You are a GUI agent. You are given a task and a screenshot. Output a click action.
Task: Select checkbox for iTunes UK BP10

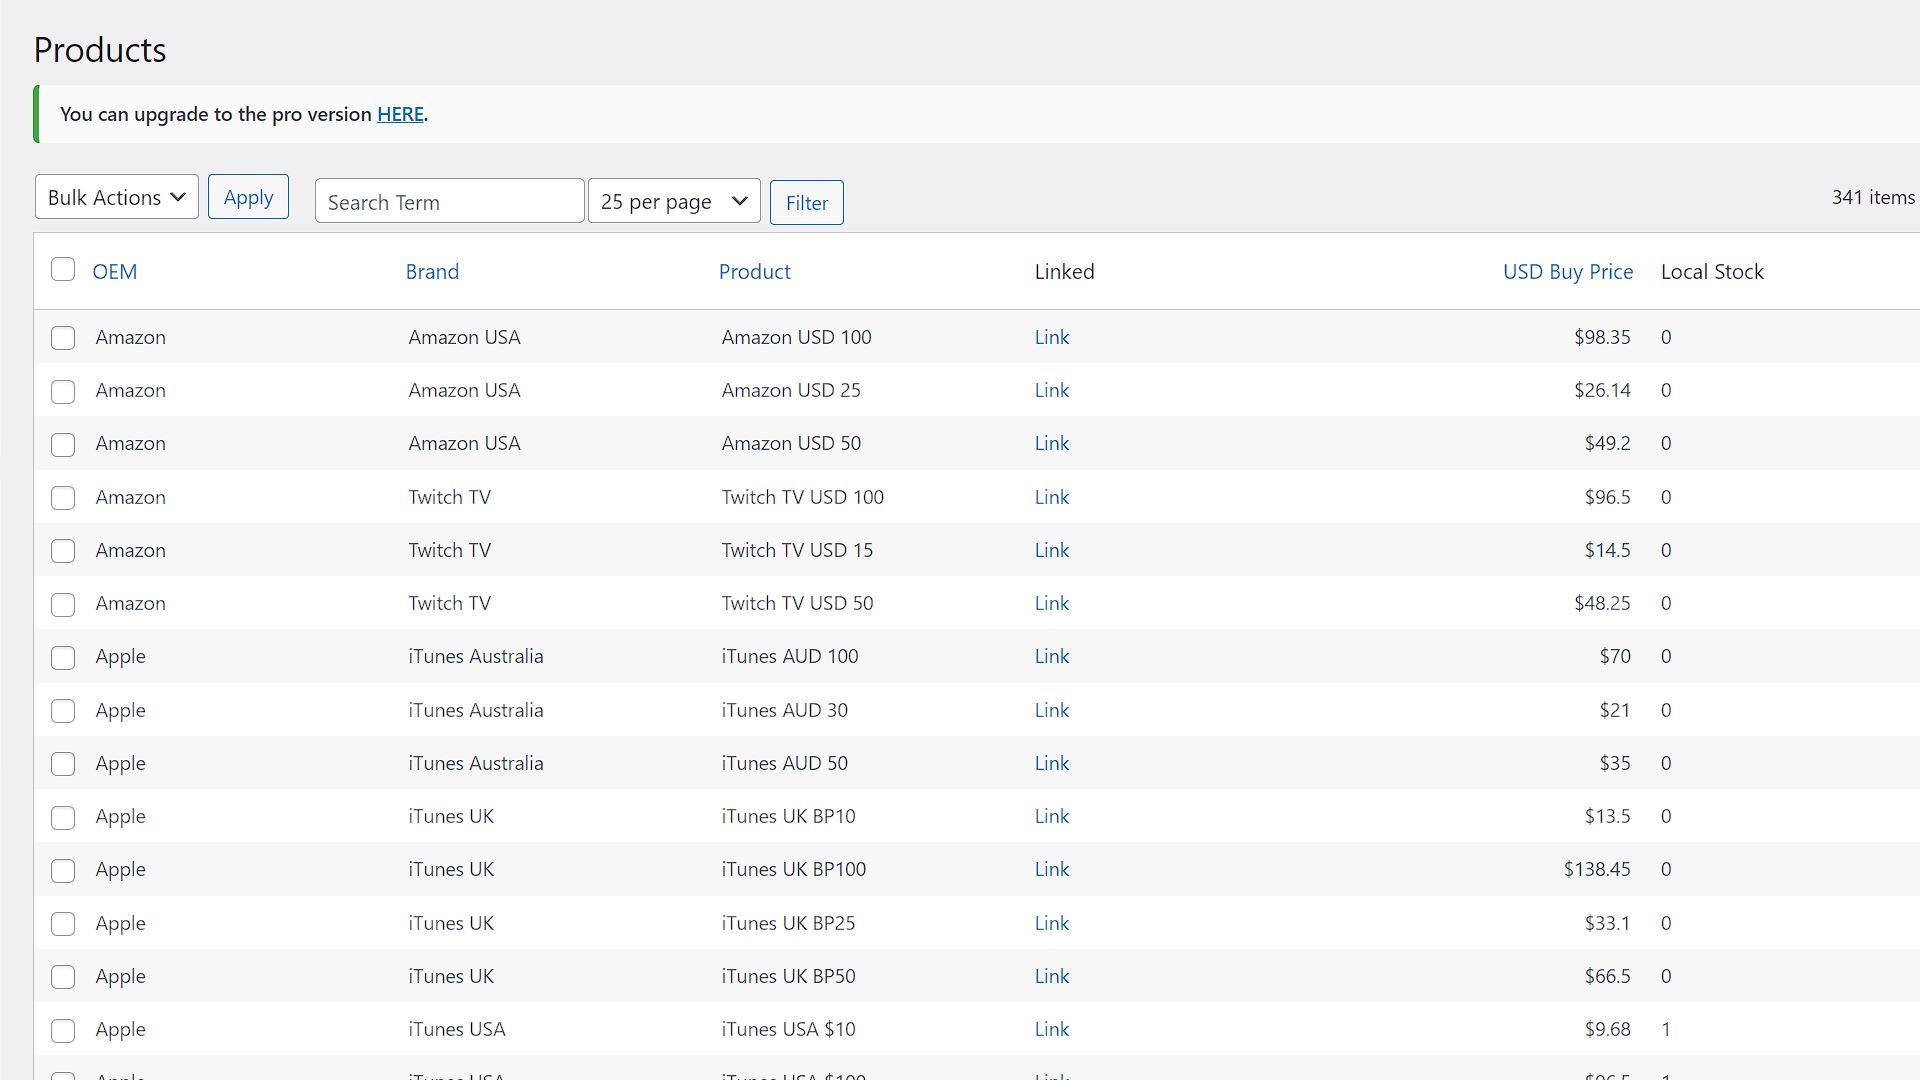(x=63, y=817)
